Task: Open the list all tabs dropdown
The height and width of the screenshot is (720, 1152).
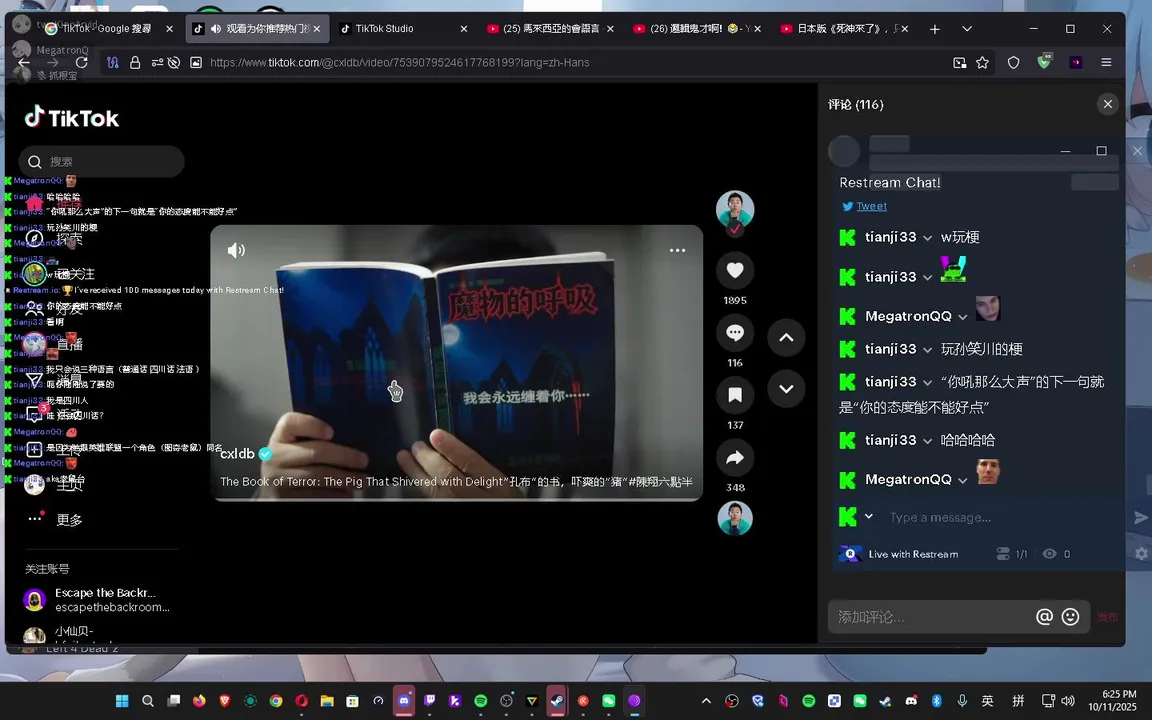Action: coord(967,29)
